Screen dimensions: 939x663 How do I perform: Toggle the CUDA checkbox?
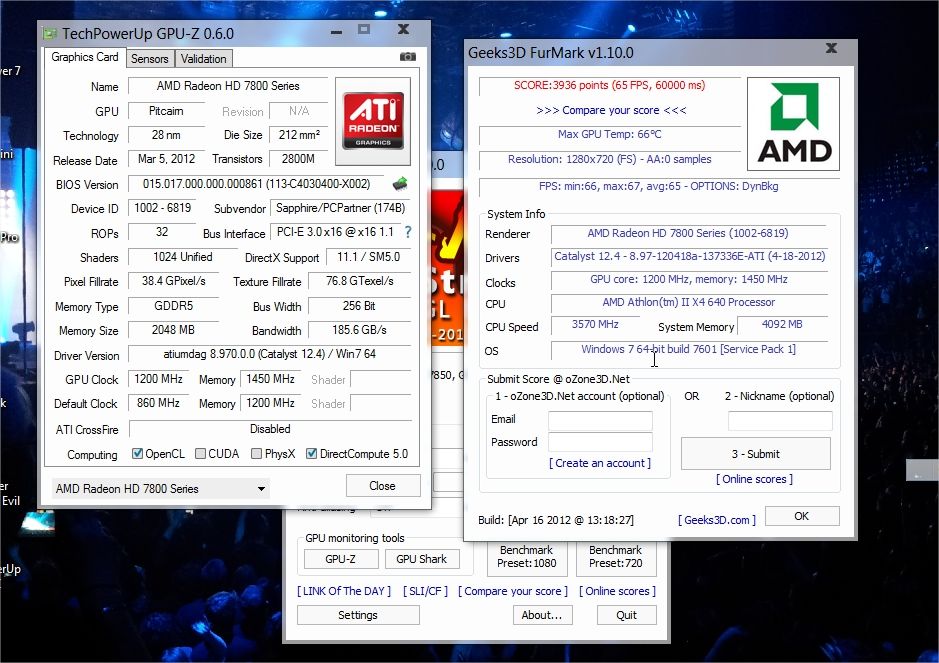click(x=201, y=453)
